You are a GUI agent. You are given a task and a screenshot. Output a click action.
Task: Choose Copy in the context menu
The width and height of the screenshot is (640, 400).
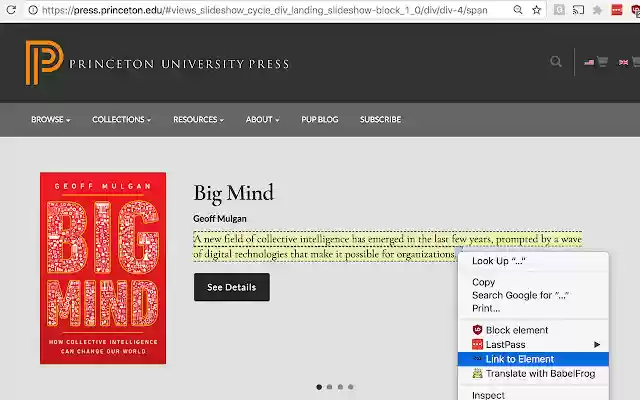tap(533, 282)
